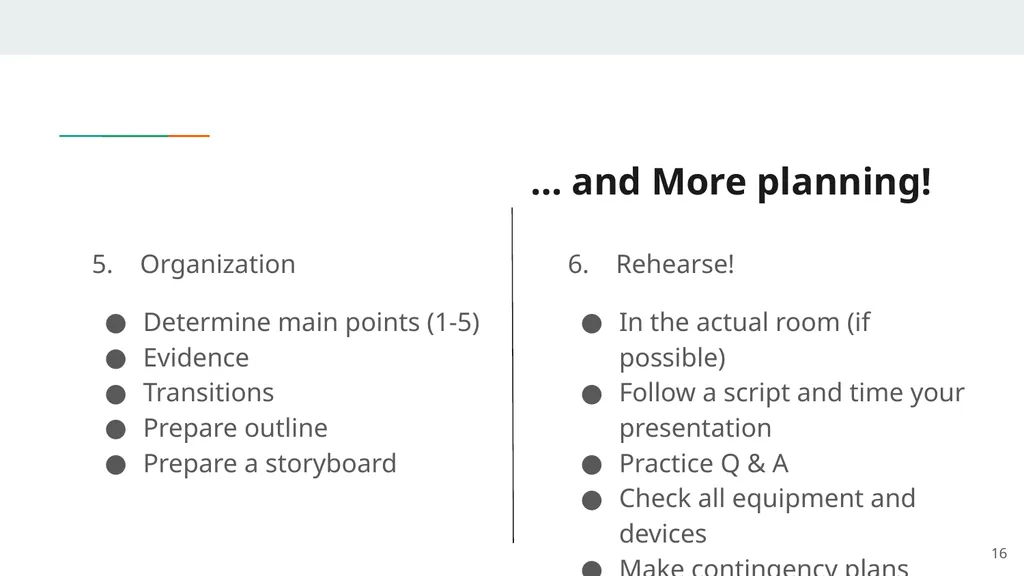Click the bullet dot beside 'Transitions'
This screenshot has height=576, width=1024.
point(116,394)
